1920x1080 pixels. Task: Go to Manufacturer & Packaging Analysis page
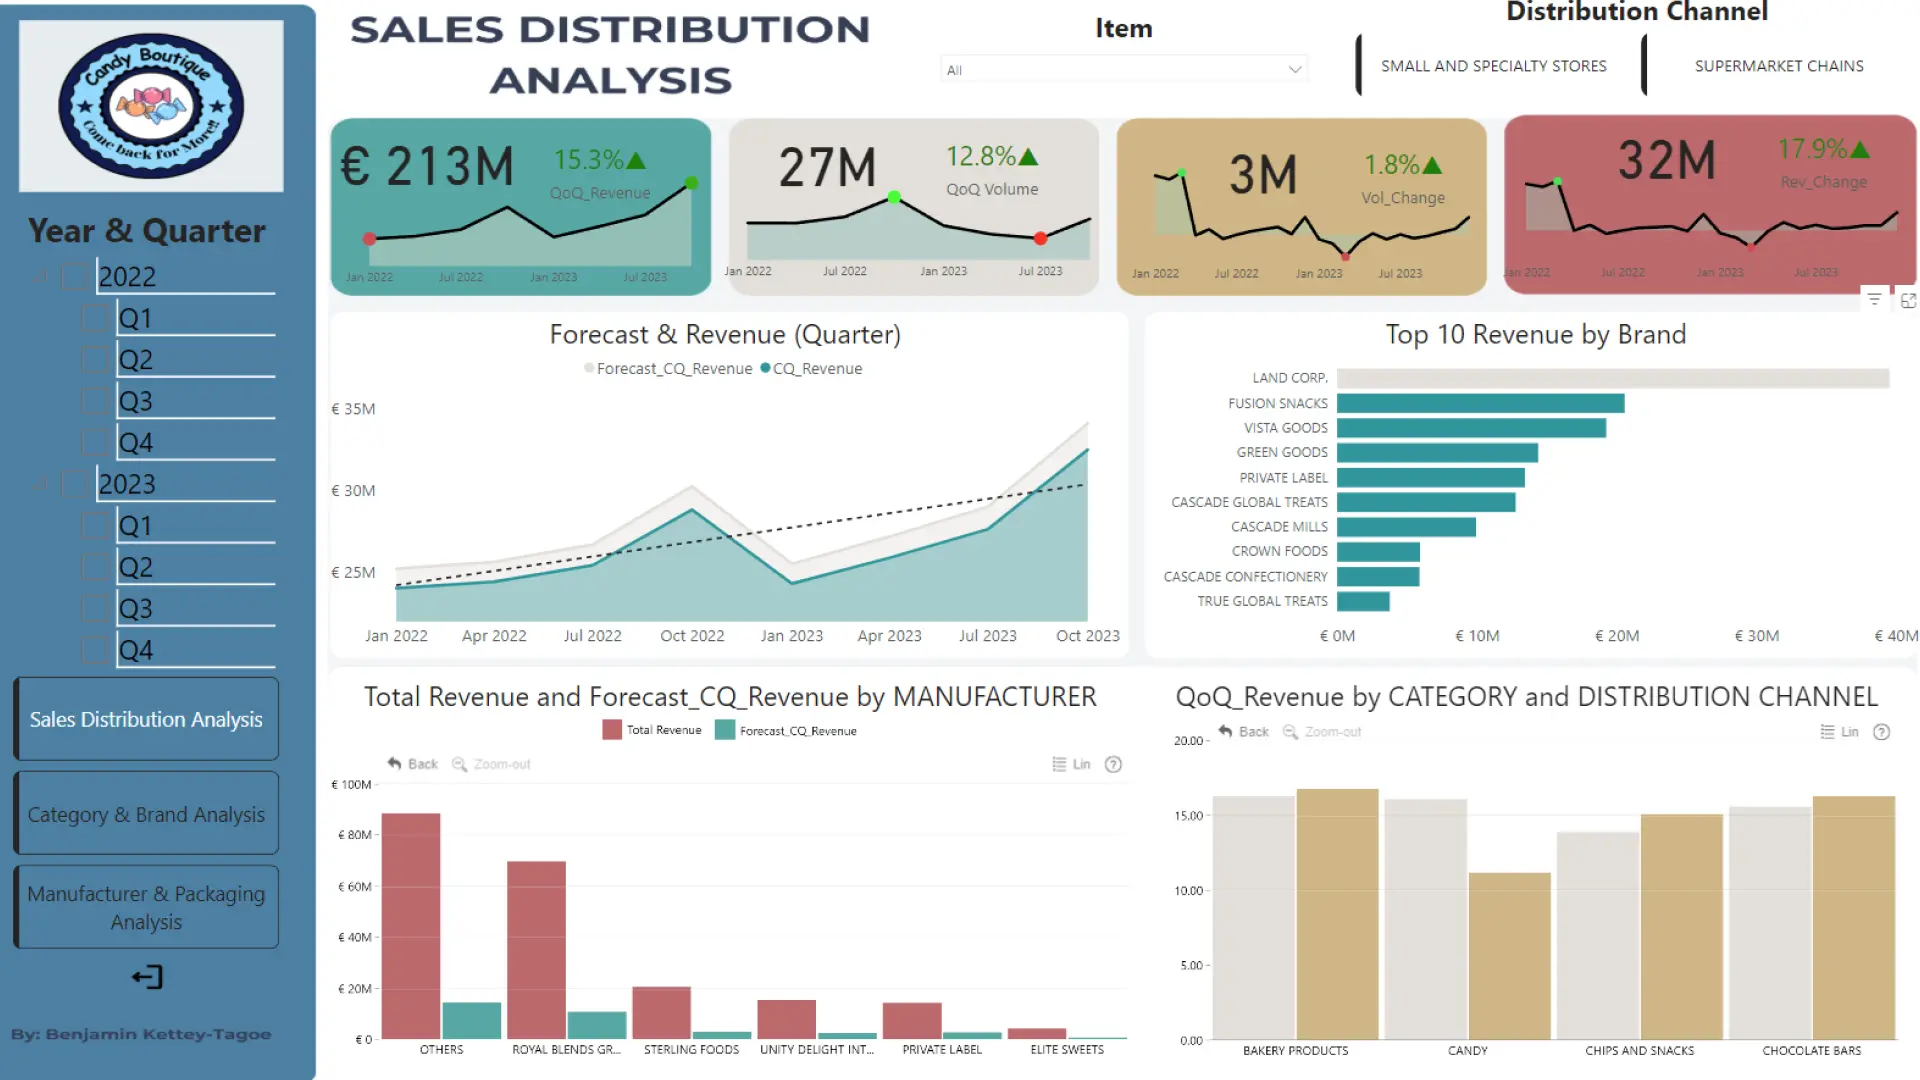(x=146, y=908)
